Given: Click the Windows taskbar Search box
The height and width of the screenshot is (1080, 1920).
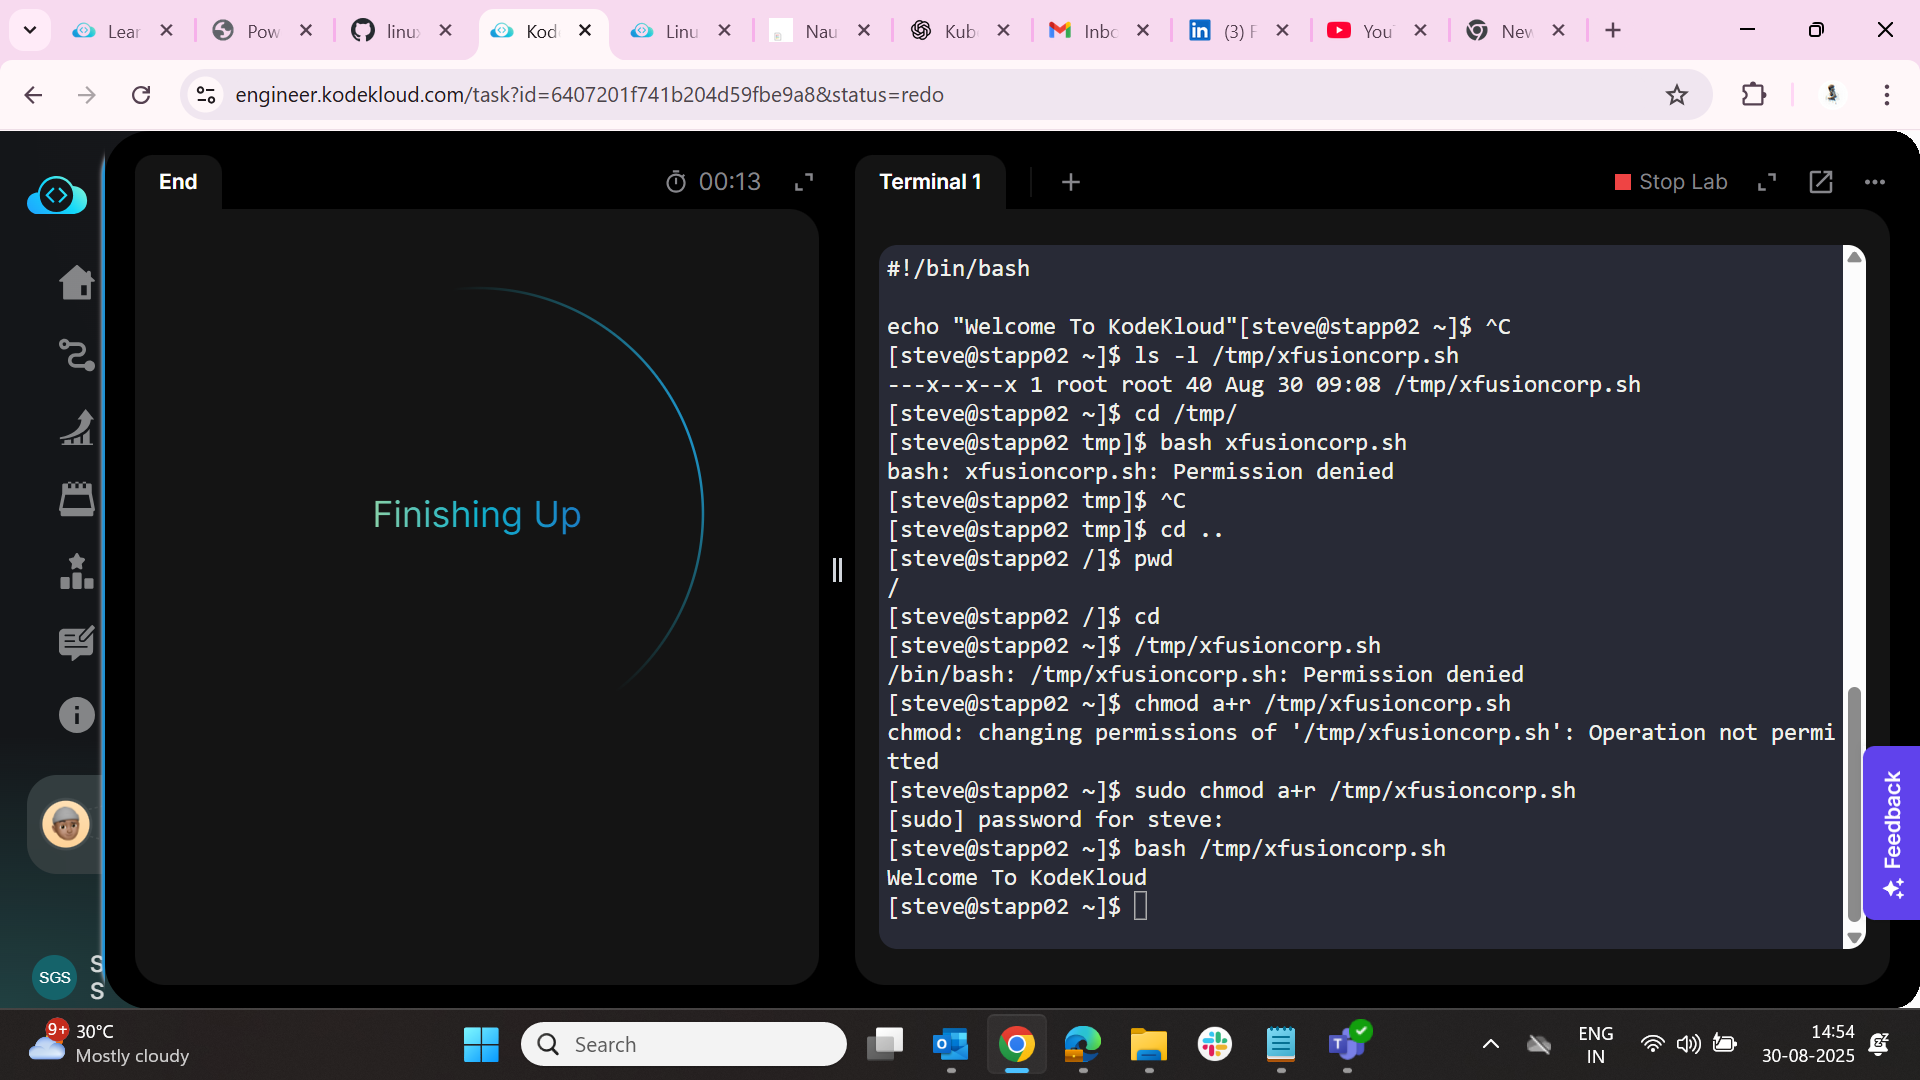Looking at the screenshot, I should pyautogui.click(x=684, y=1044).
